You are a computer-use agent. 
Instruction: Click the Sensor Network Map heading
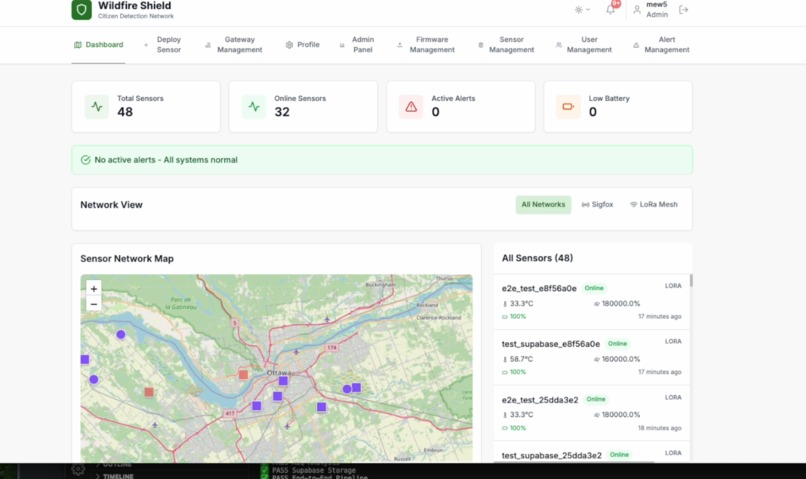(127, 259)
